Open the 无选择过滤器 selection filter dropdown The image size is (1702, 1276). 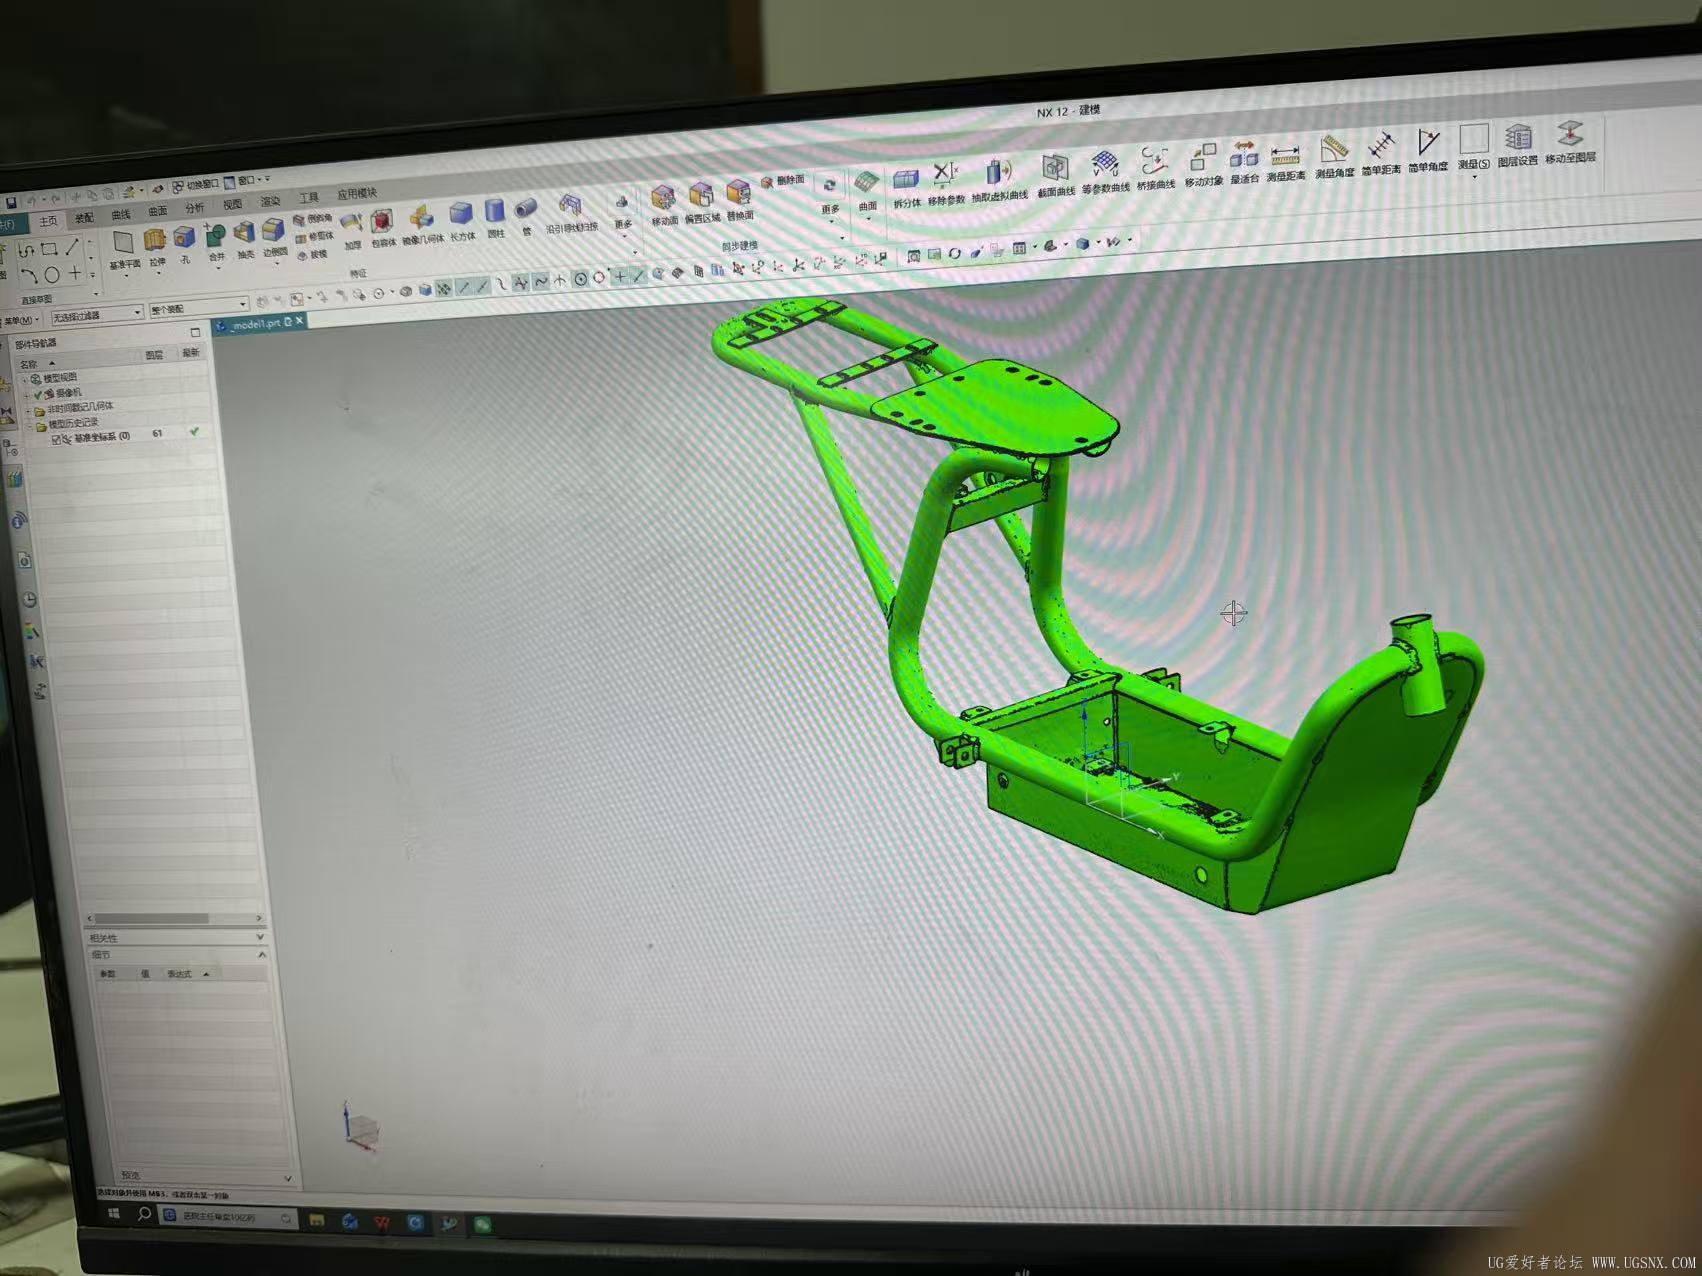(97, 315)
